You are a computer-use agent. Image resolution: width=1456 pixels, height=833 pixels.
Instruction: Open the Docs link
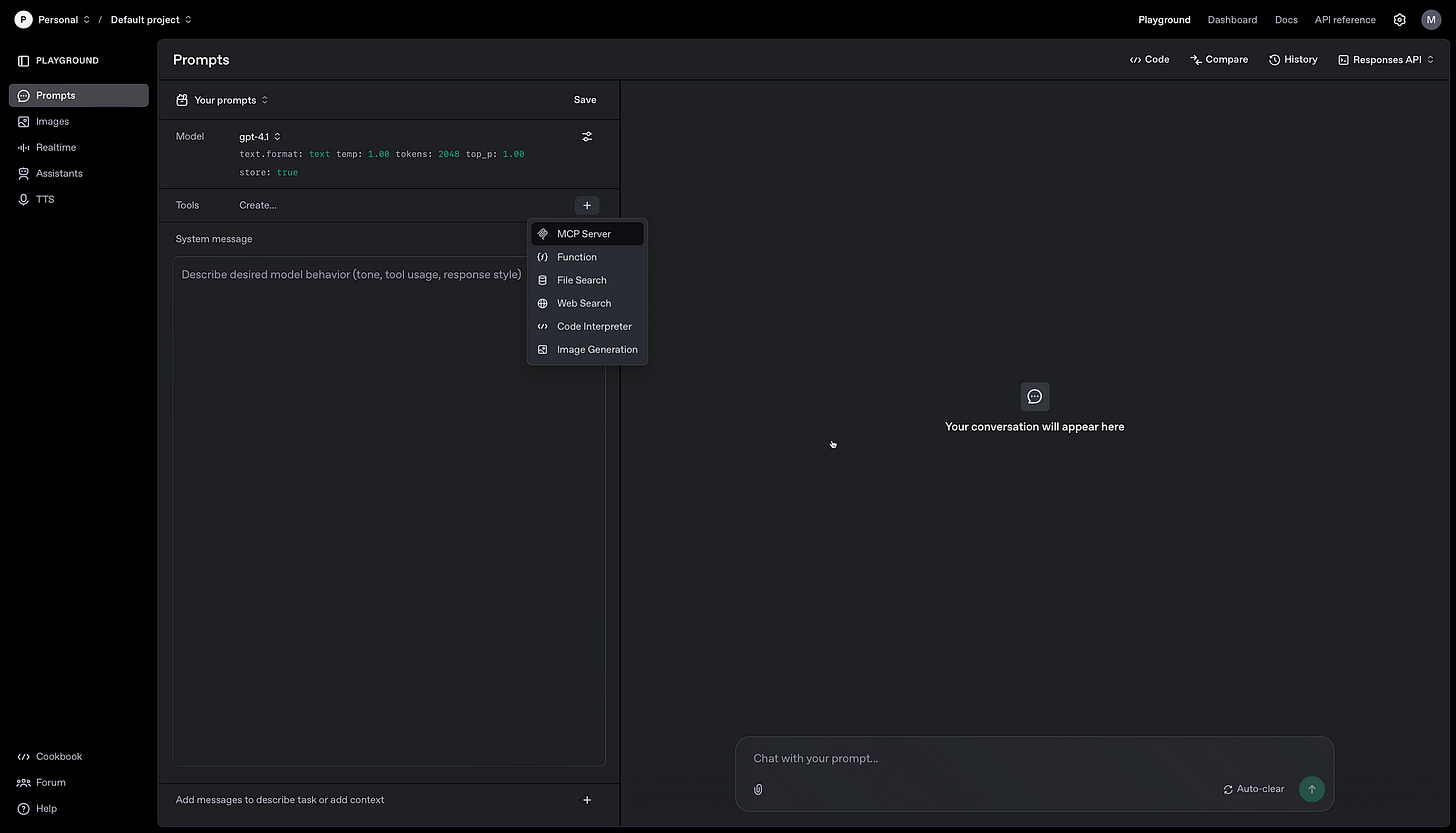[1286, 20]
